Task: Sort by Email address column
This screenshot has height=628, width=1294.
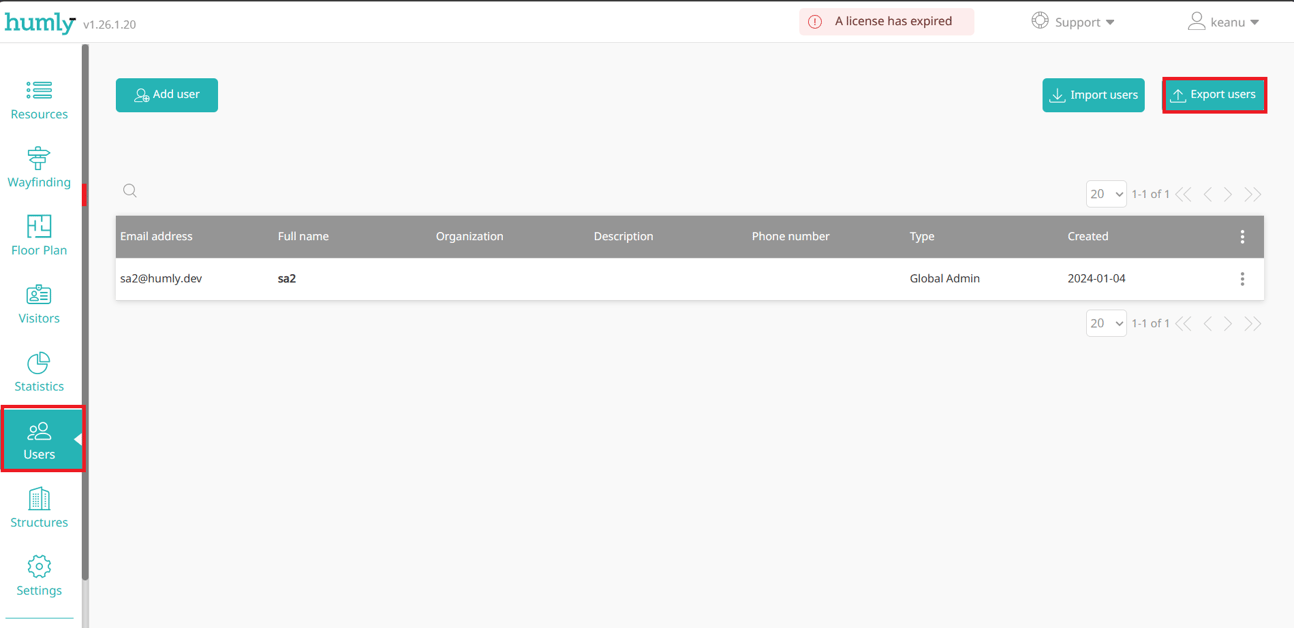Action: [156, 237]
